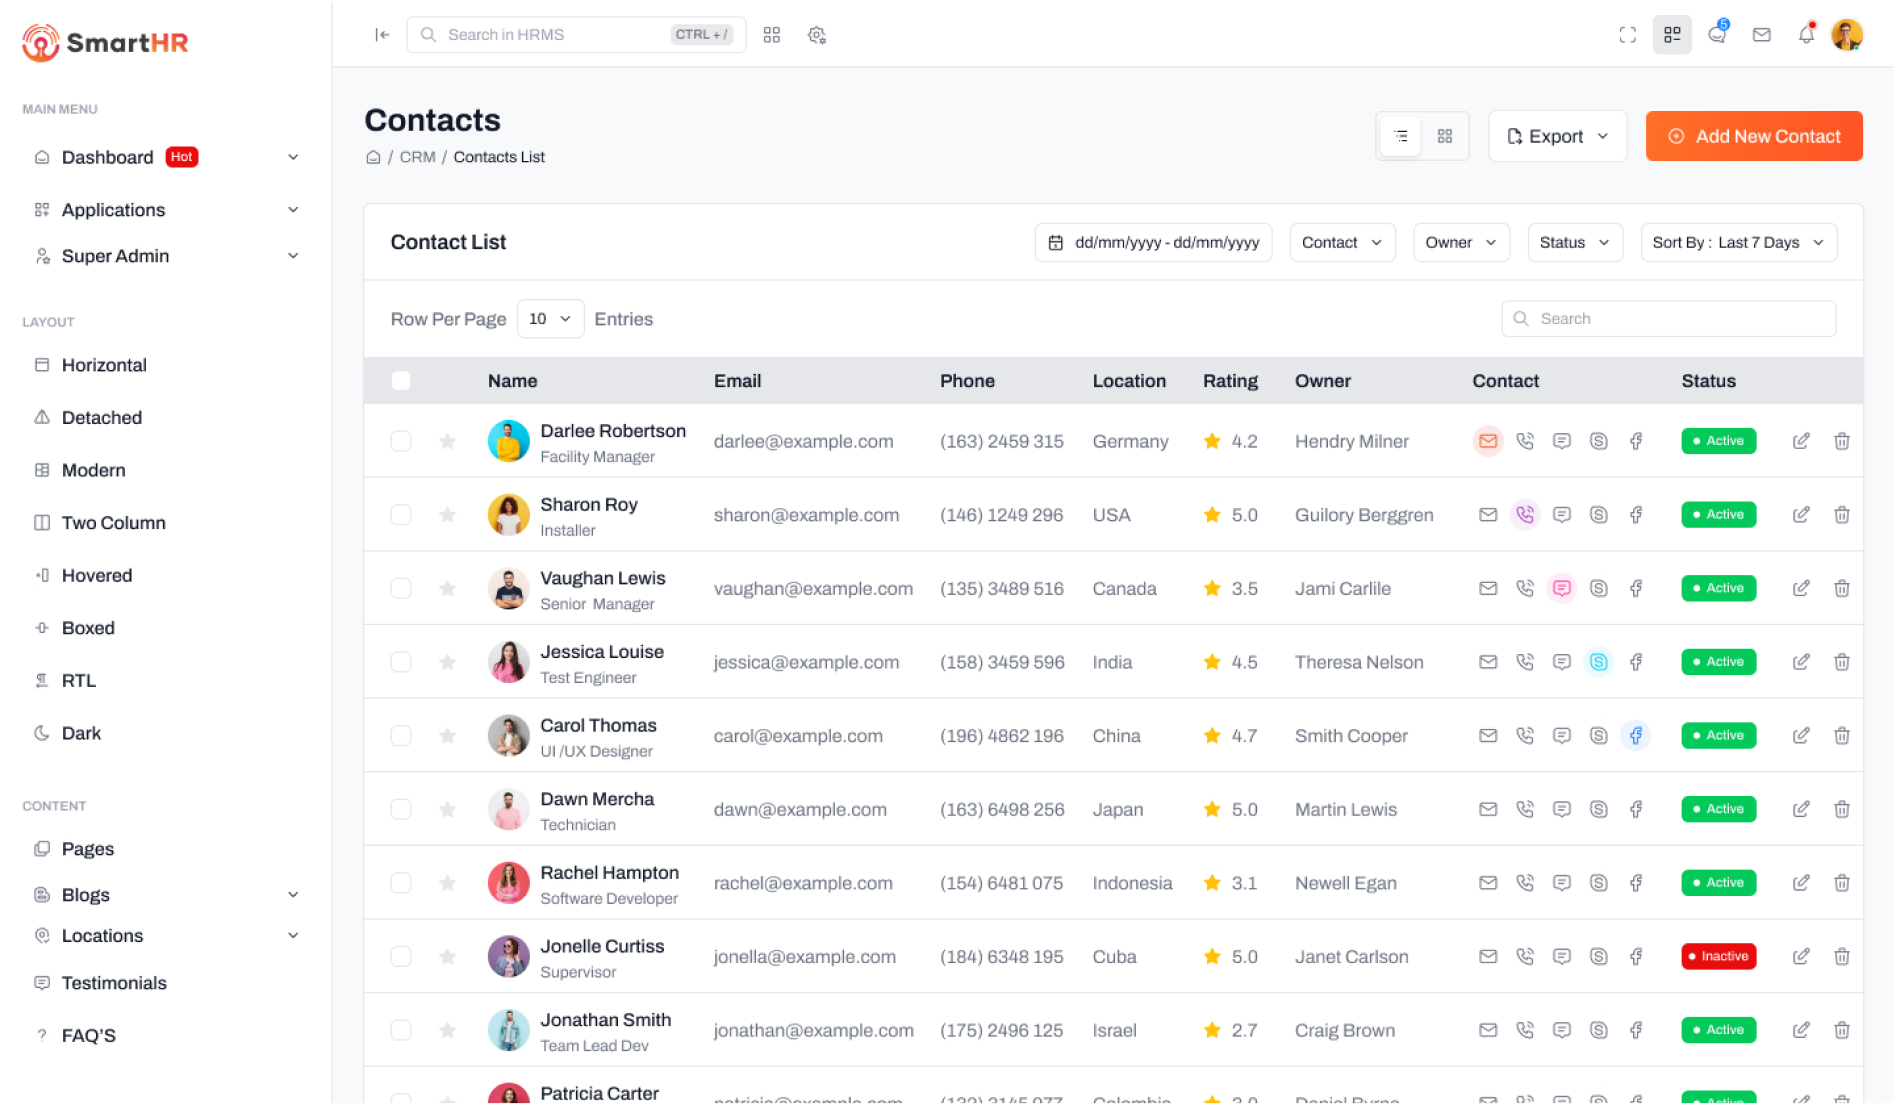Expand the Export dropdown

[1557, 136]
